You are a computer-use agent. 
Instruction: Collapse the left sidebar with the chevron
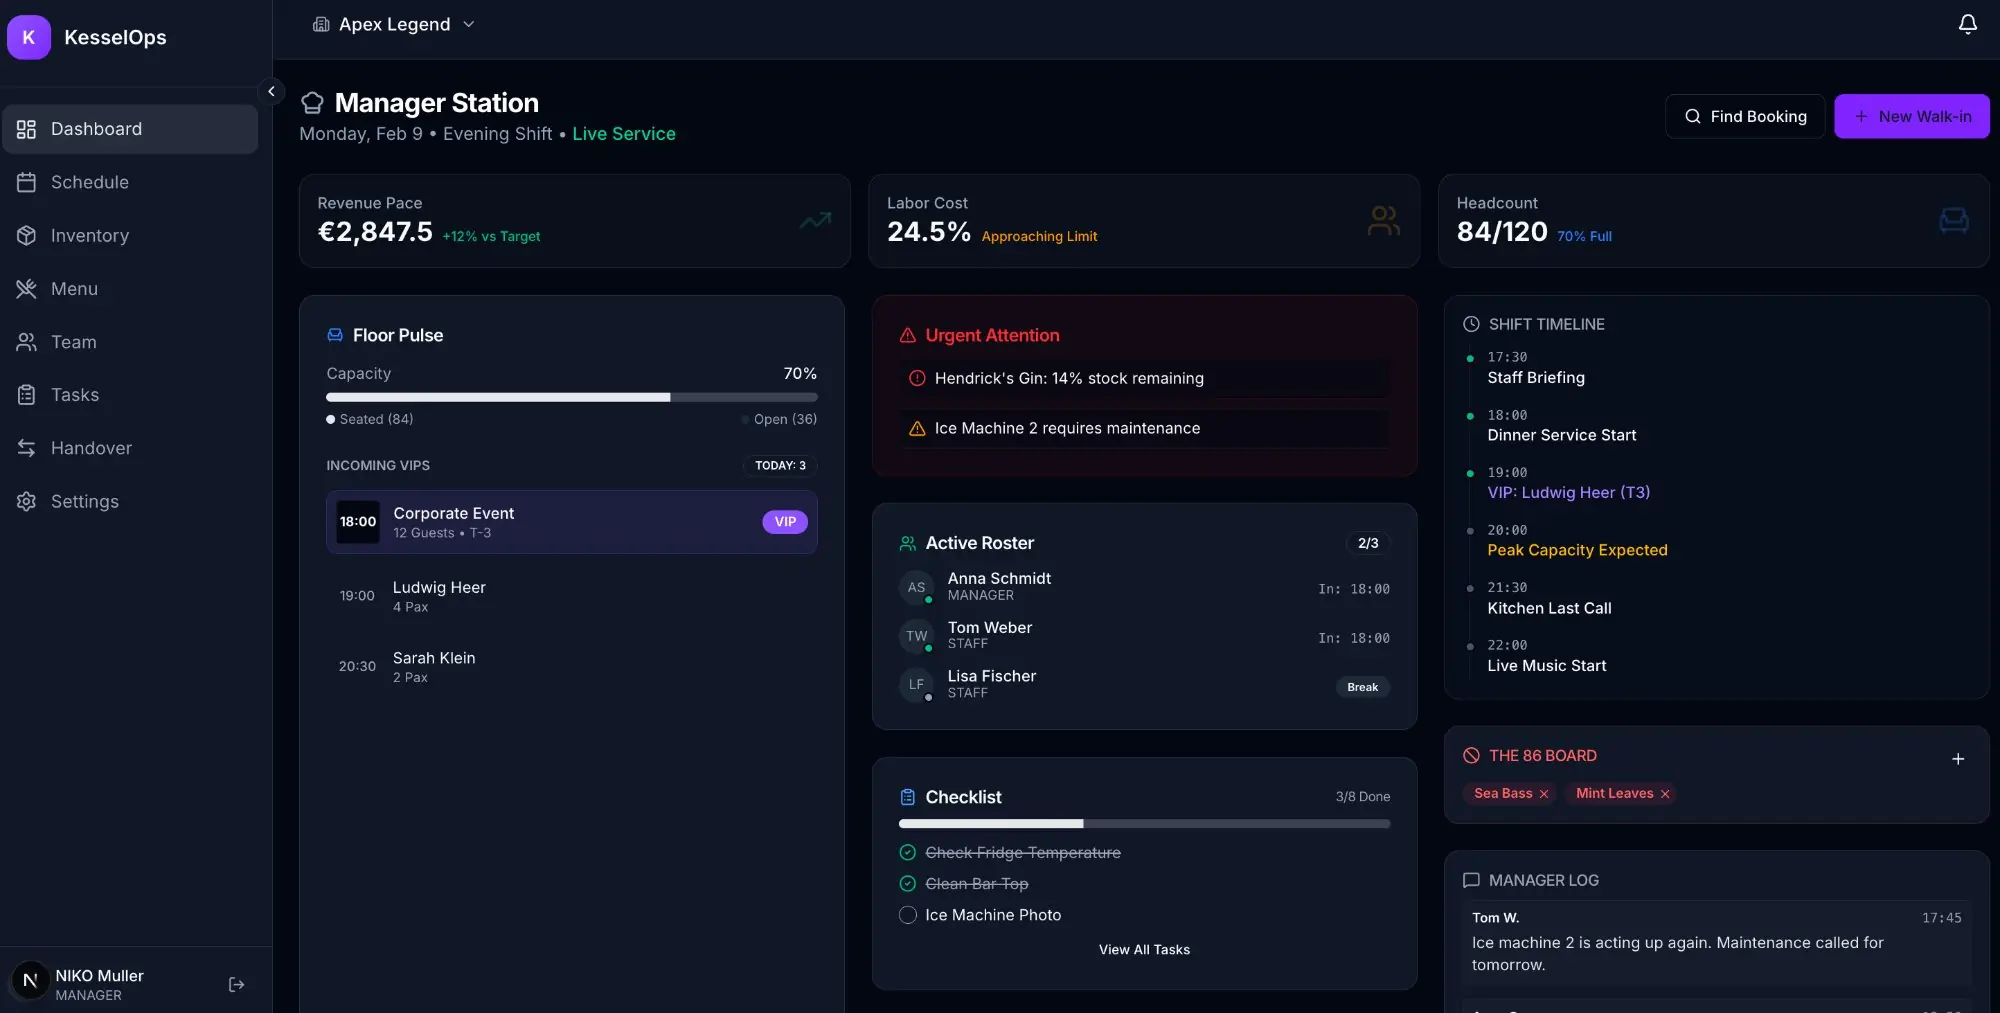point(271,91)
